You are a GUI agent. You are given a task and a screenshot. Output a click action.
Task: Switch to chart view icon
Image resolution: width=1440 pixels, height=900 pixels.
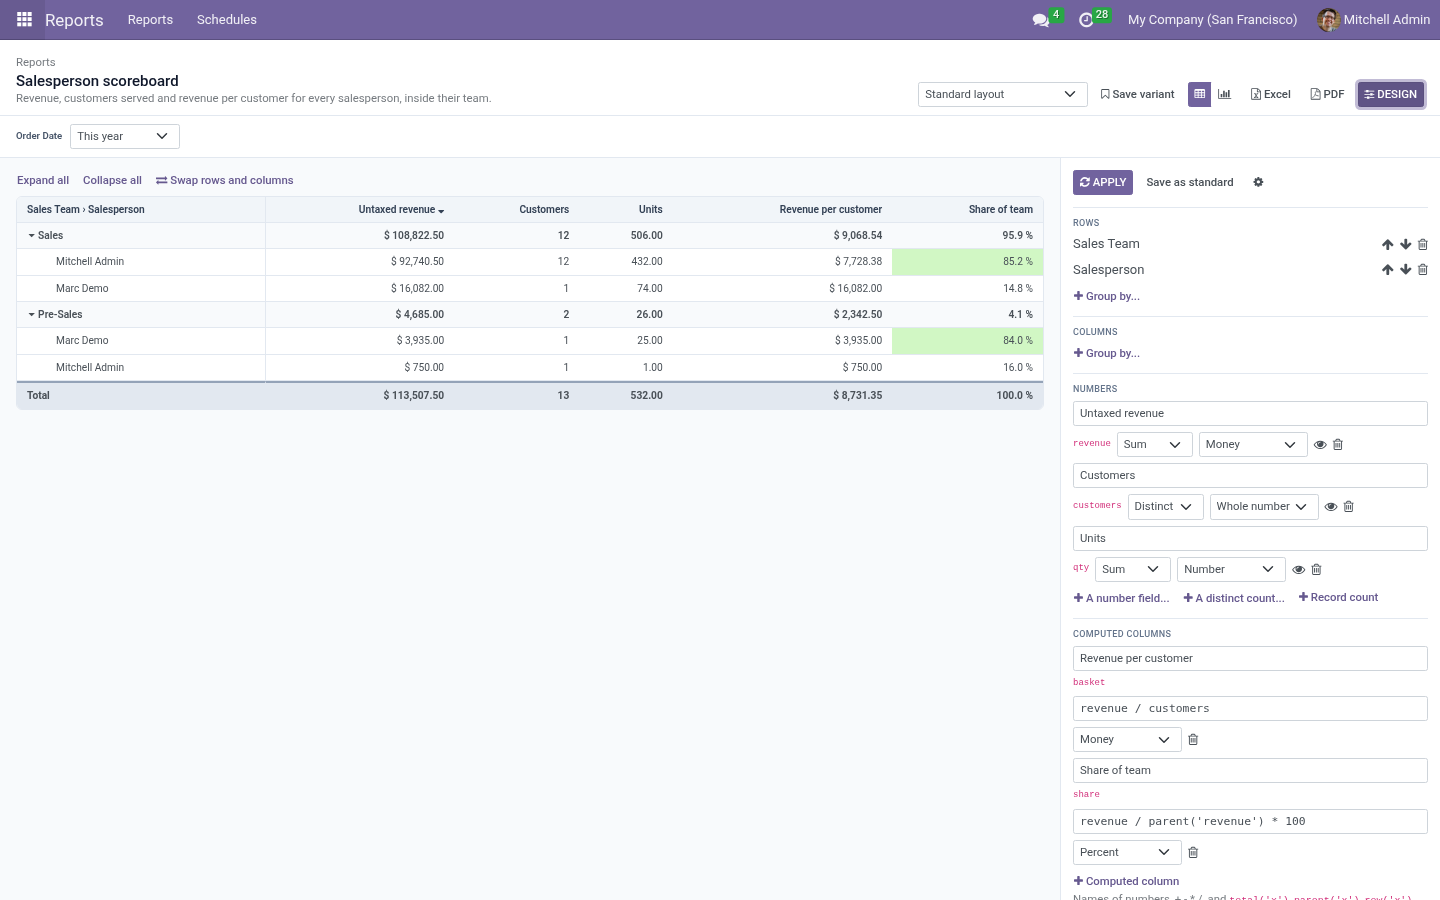click(1224, 94)
